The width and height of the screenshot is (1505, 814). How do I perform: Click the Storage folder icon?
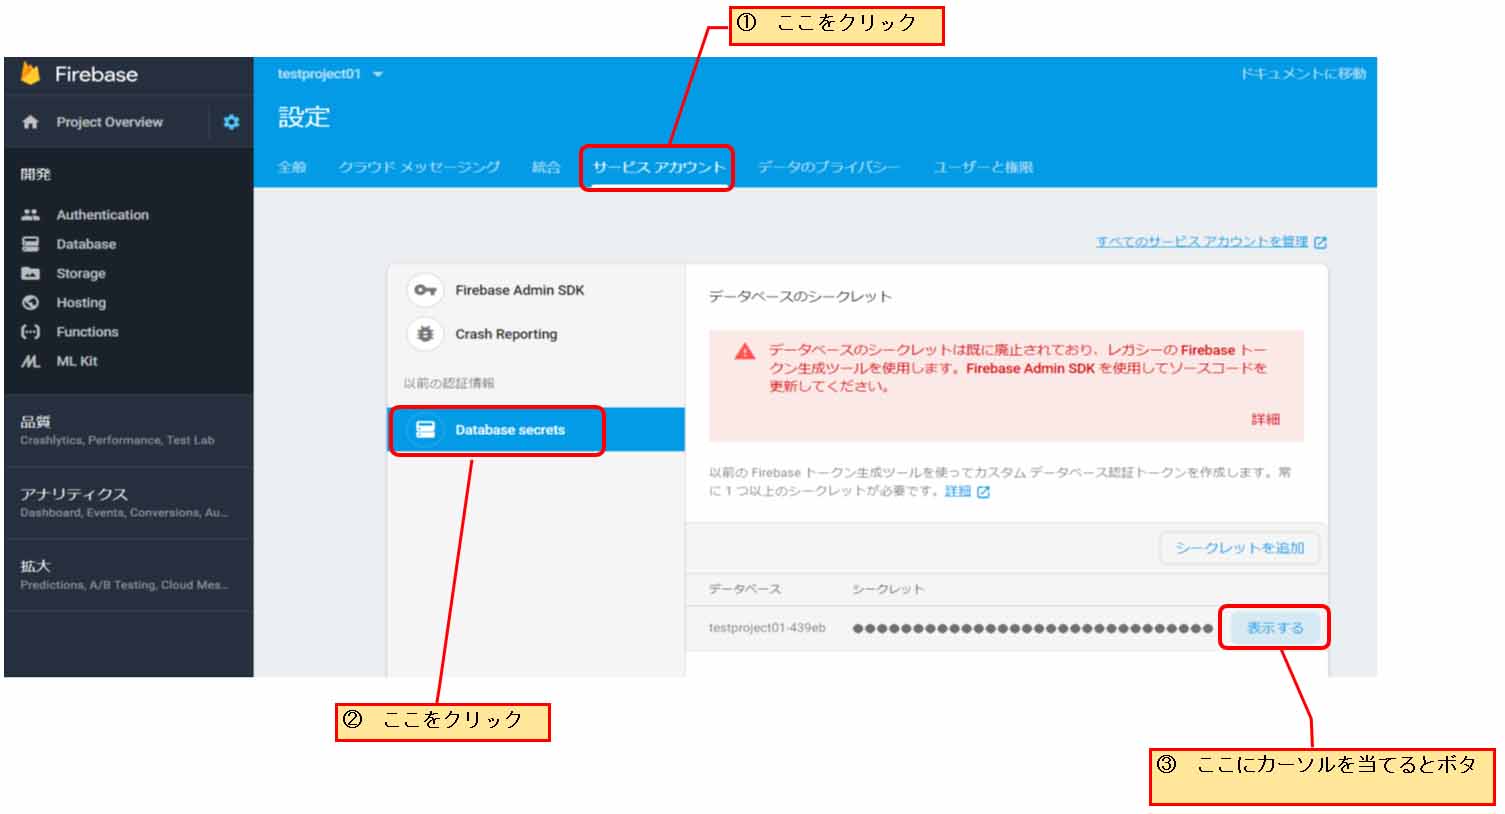(31, 273)
